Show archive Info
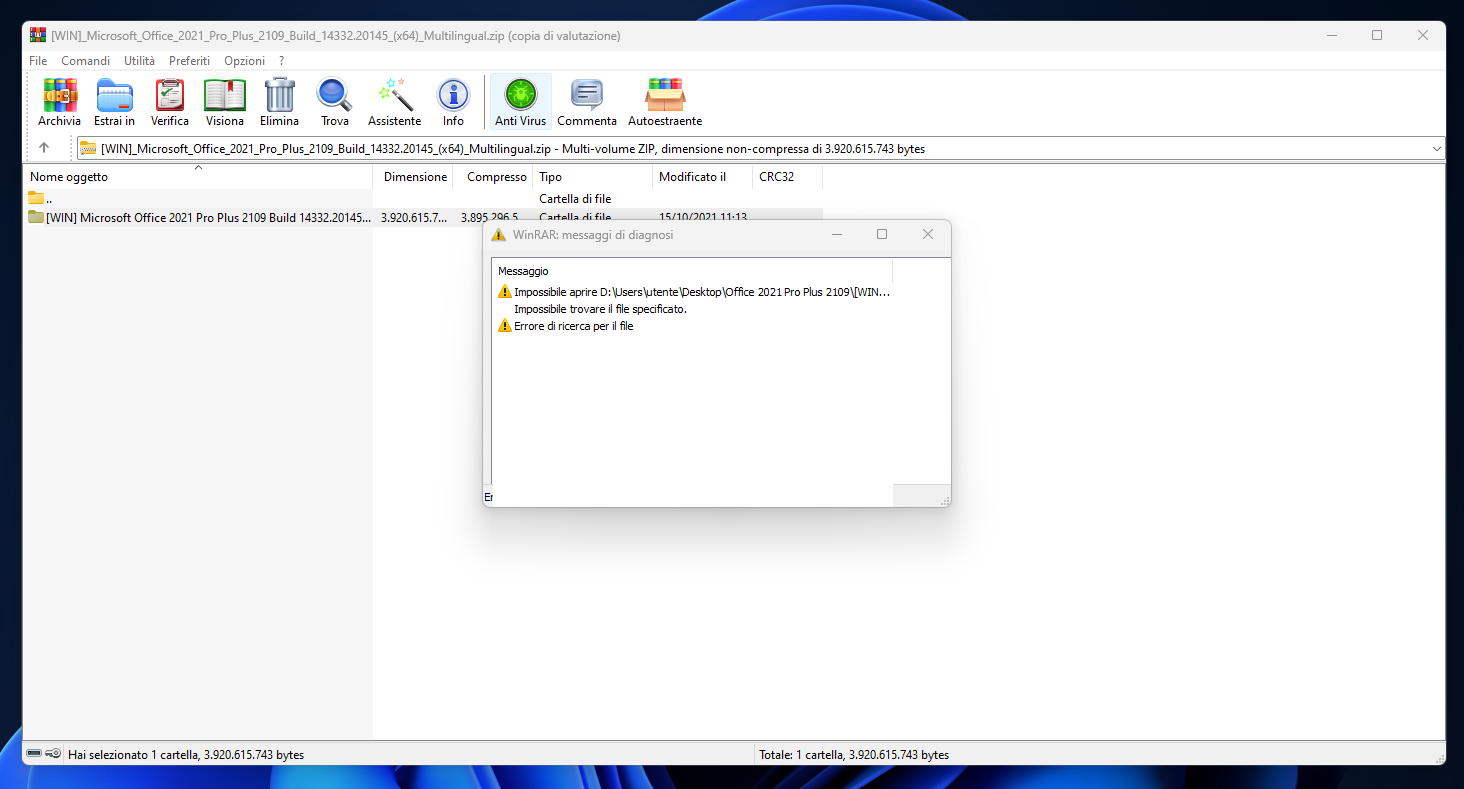This screenshot has height=789, width=1464. click(x=453, y=102)
